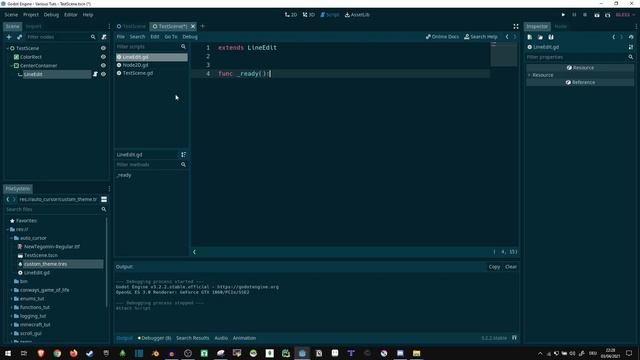The width and height of the screenshot is (640, 360).
Task: Click Reference class button in Inspector
Action: click(x=580, y=82)
